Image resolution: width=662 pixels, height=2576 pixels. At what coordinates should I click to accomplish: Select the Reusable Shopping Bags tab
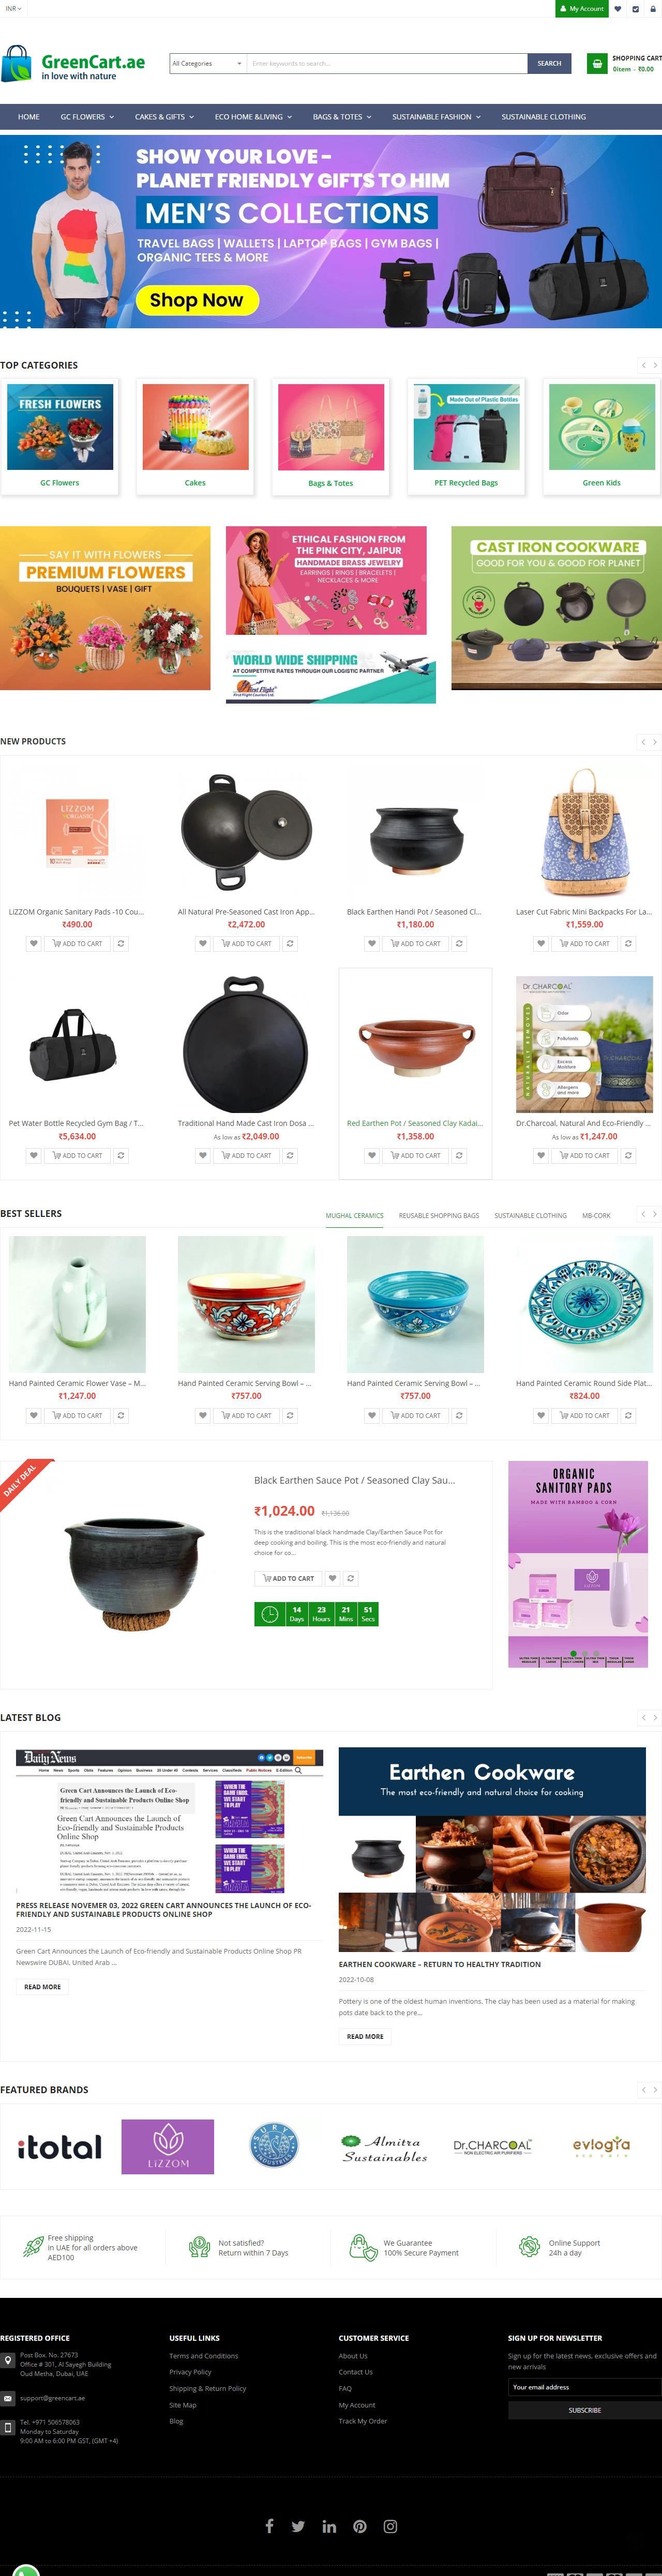tap(438, 1215)
